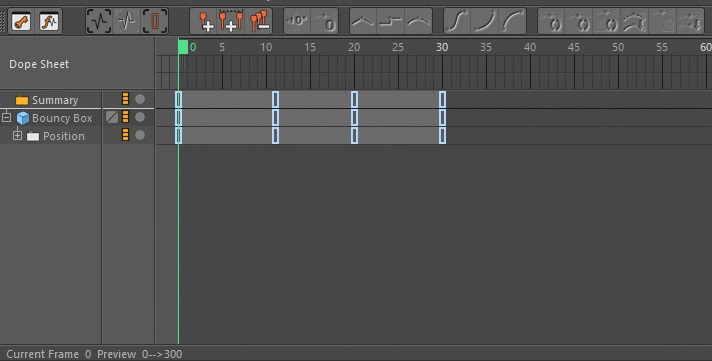Click the two-pin ruler plus marker icon
The image size is (712, 361).
point(231,21)
